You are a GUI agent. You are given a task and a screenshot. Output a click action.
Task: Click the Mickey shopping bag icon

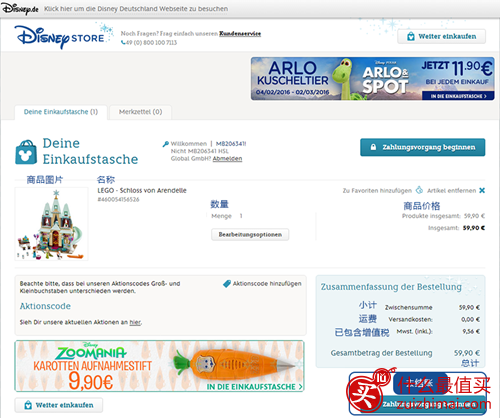tap(26, 152)
